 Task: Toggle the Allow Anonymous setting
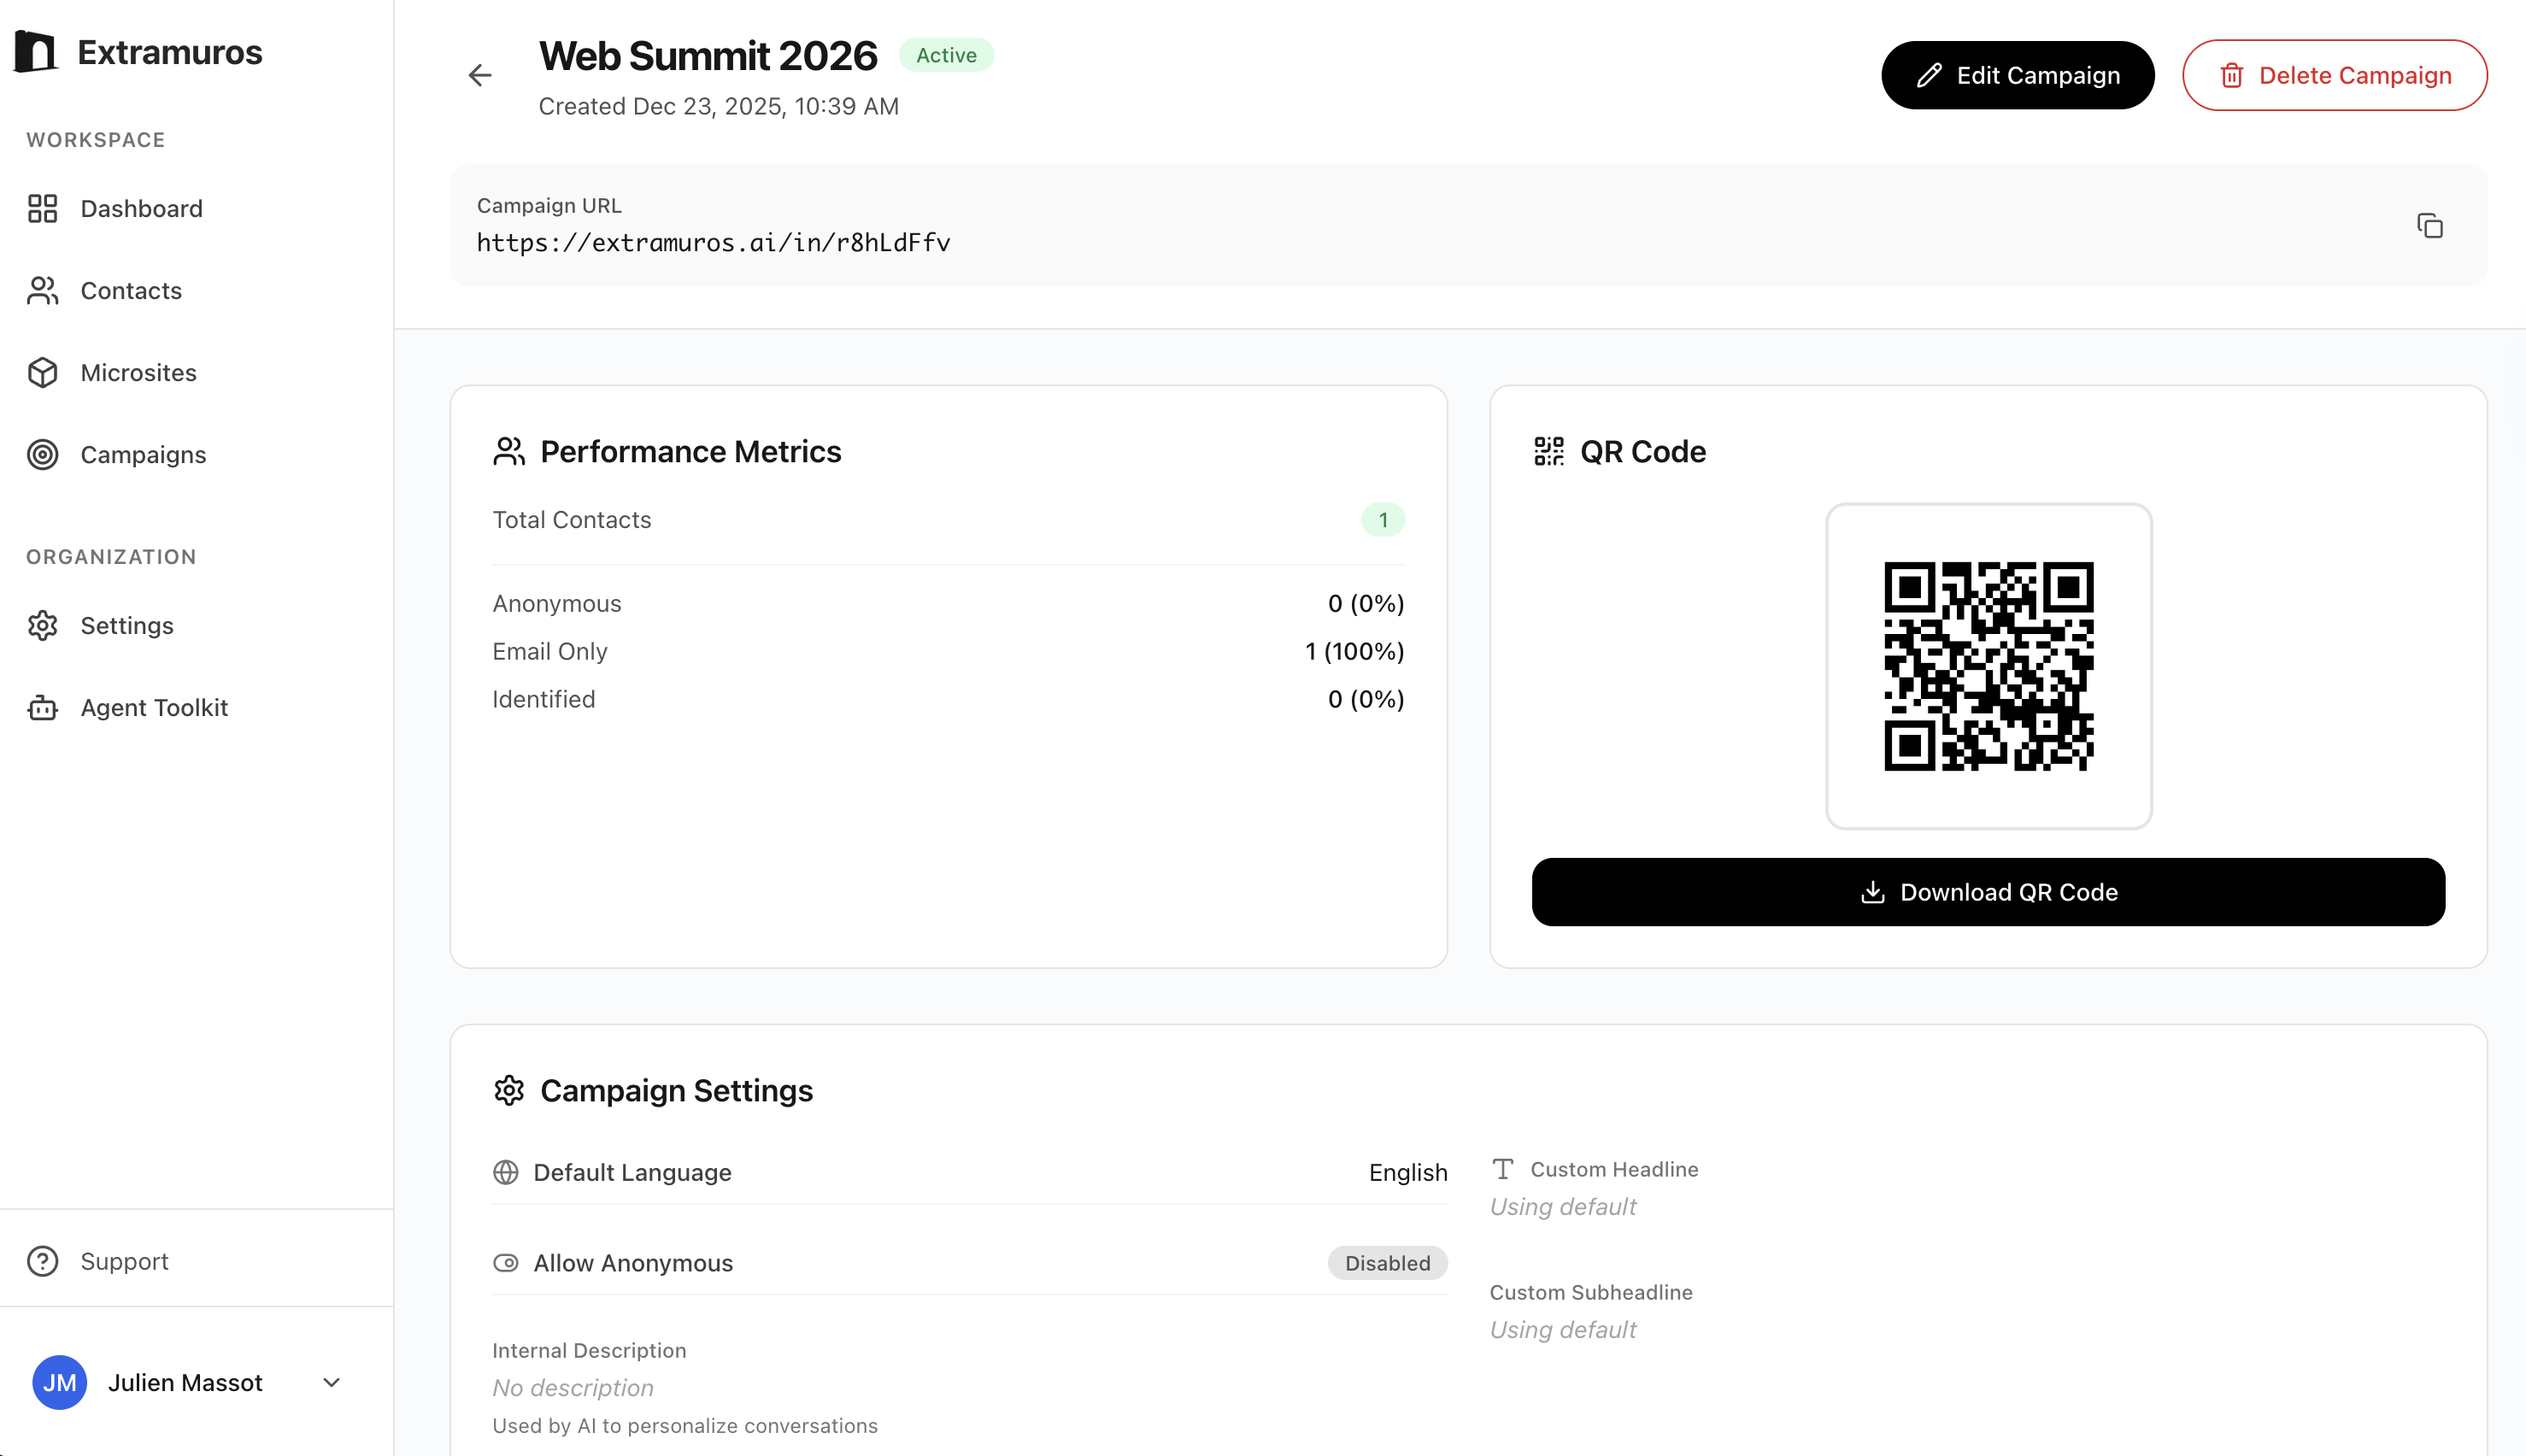click(1387, 1263)
